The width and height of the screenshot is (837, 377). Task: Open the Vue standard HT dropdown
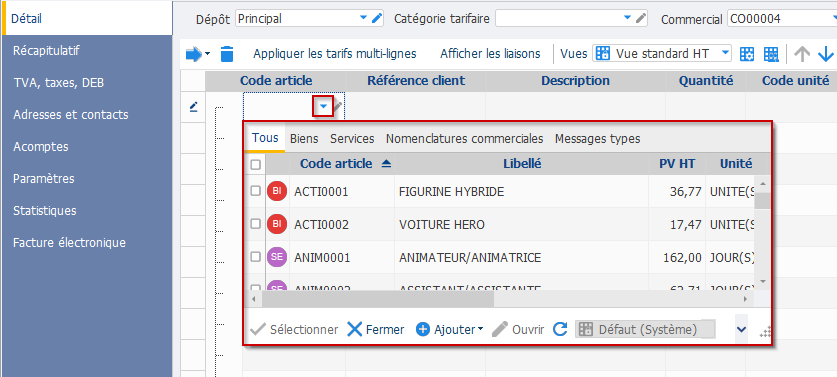(662, 53)
